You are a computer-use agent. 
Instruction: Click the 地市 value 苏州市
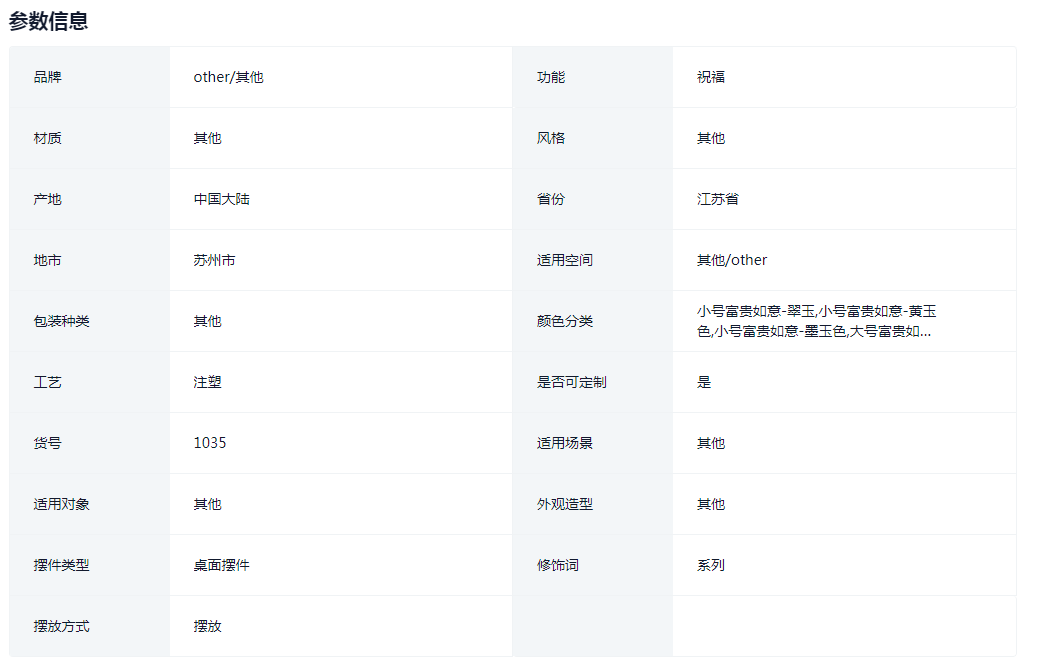[x=222, y=259]
